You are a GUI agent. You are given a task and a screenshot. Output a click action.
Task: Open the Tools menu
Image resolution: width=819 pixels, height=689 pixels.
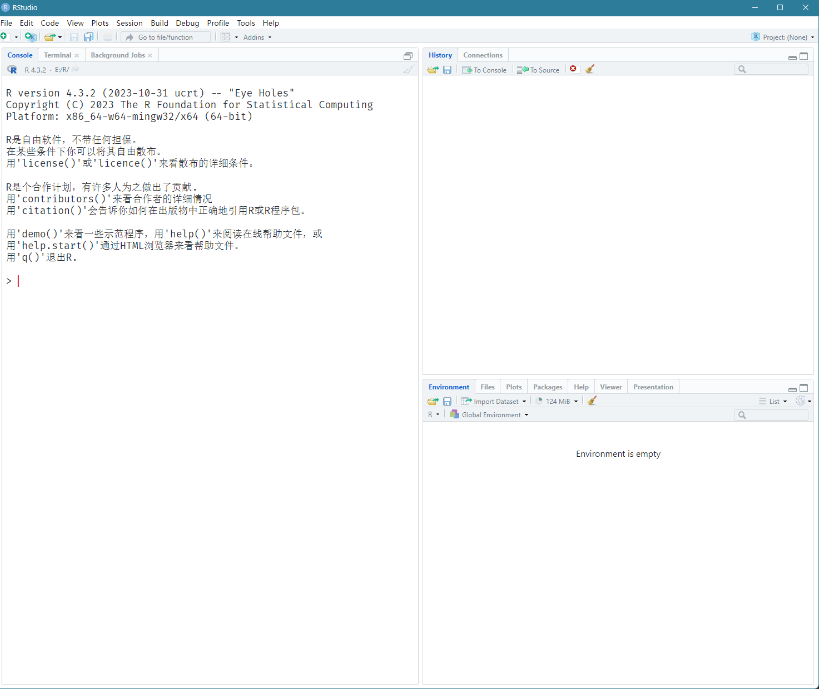[x=245, y=23]
